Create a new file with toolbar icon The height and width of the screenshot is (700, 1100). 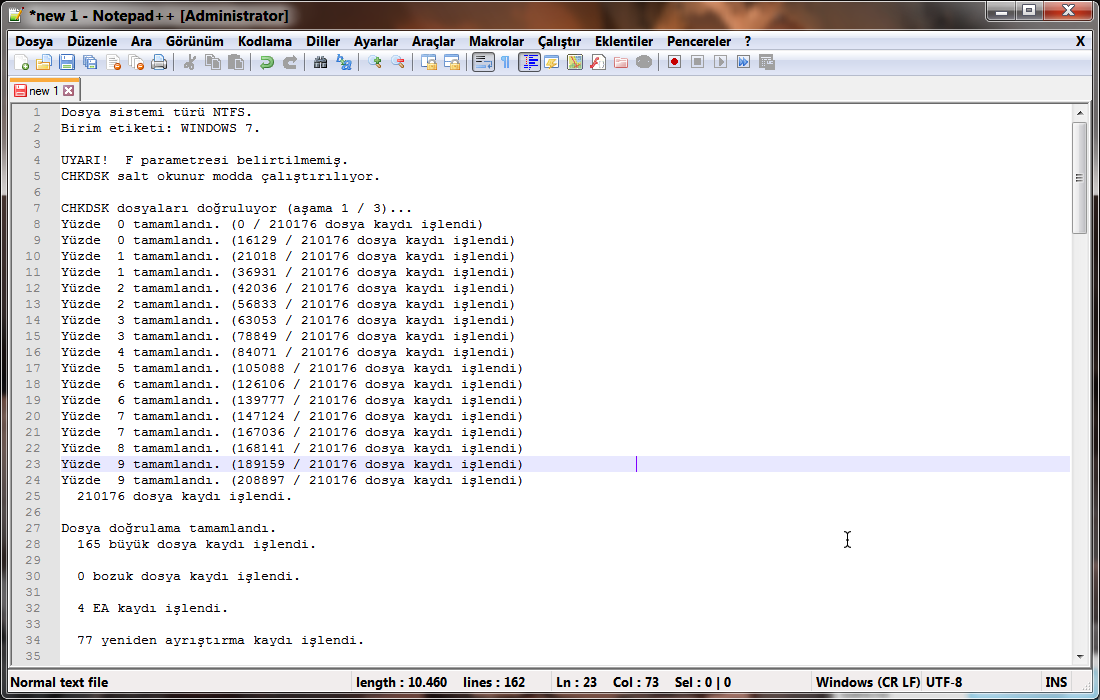[21, 62]
